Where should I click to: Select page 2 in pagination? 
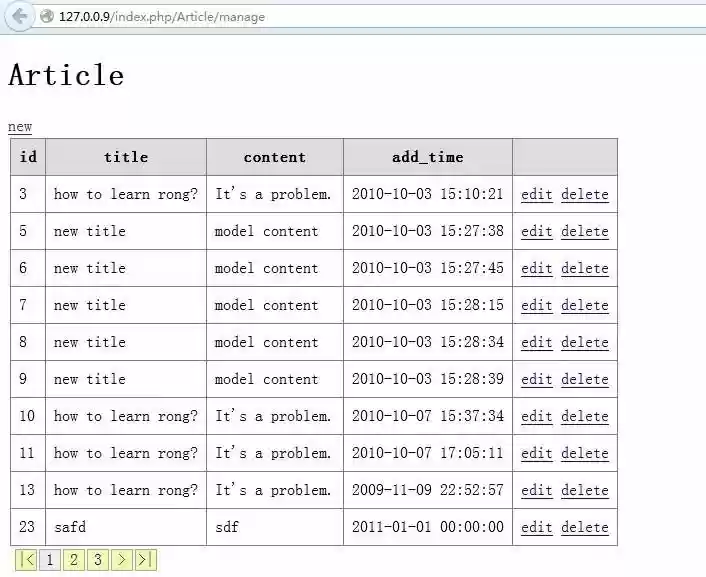click(74, 560)
